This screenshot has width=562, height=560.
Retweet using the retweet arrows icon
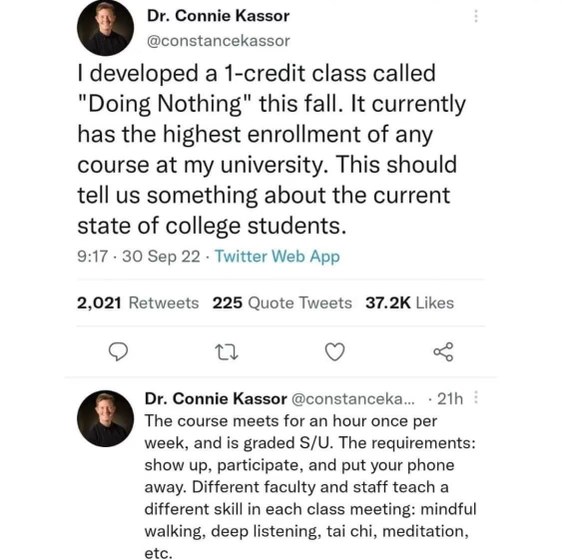(x=226, y=352)
